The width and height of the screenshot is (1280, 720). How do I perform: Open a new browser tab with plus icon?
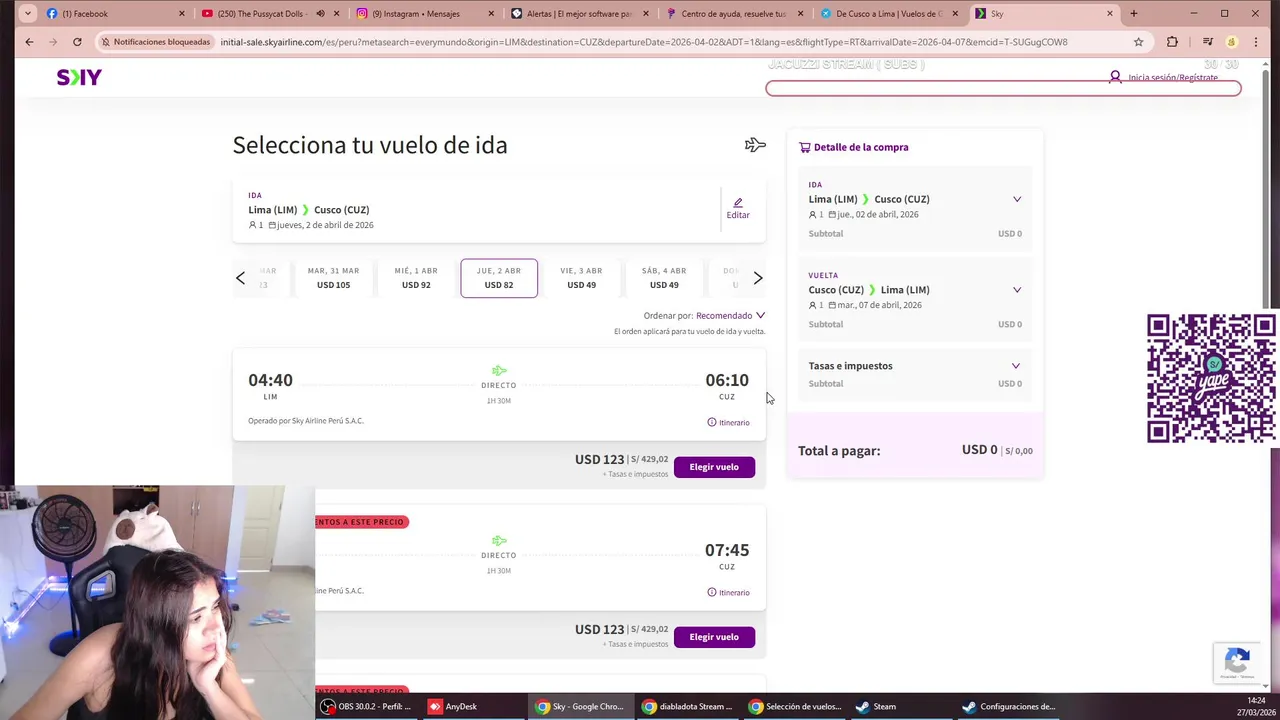click(x=1133, y=14)
